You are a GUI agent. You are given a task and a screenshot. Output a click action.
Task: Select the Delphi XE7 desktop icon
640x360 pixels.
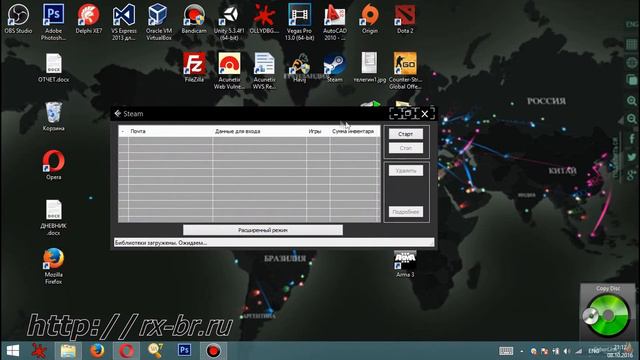[x=89, y=18]
